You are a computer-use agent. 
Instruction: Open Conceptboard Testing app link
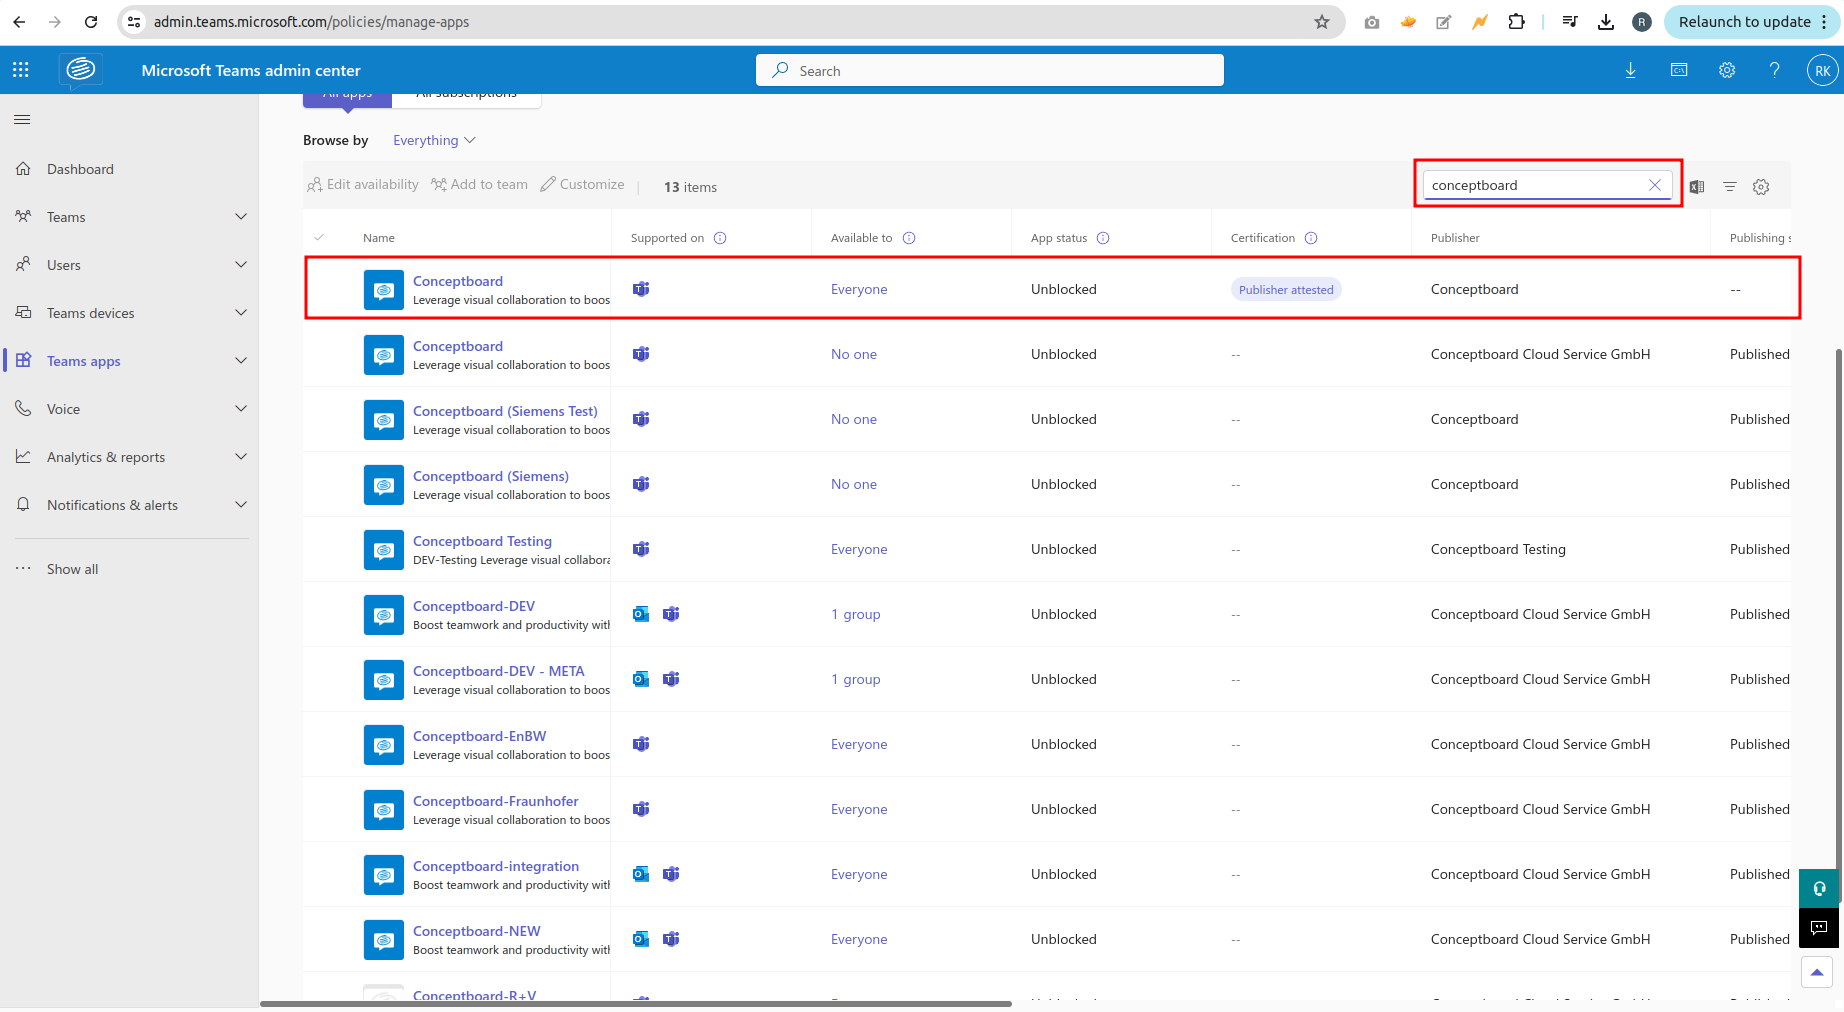[482, 541]
